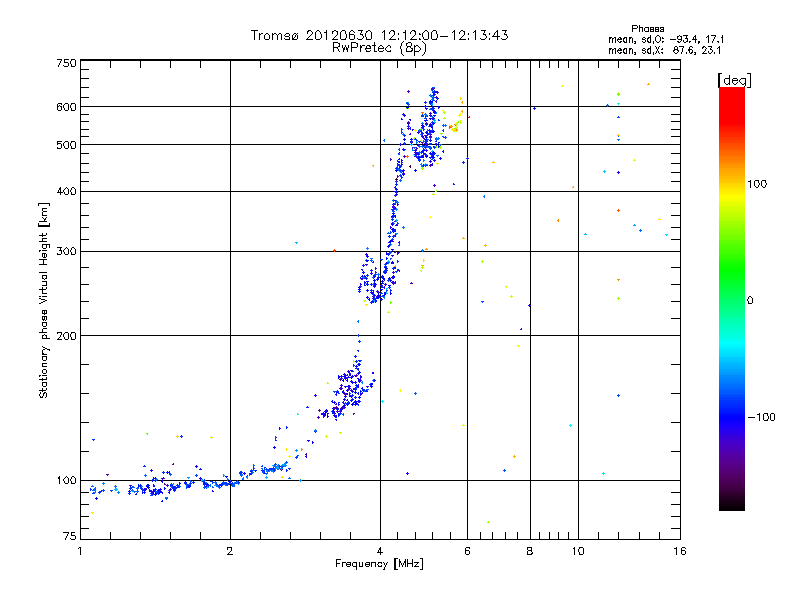Click the 'RwPretec (8p)' subtitle
The height and width of the screenshot is (600, 800).
(x=379, y=48)
